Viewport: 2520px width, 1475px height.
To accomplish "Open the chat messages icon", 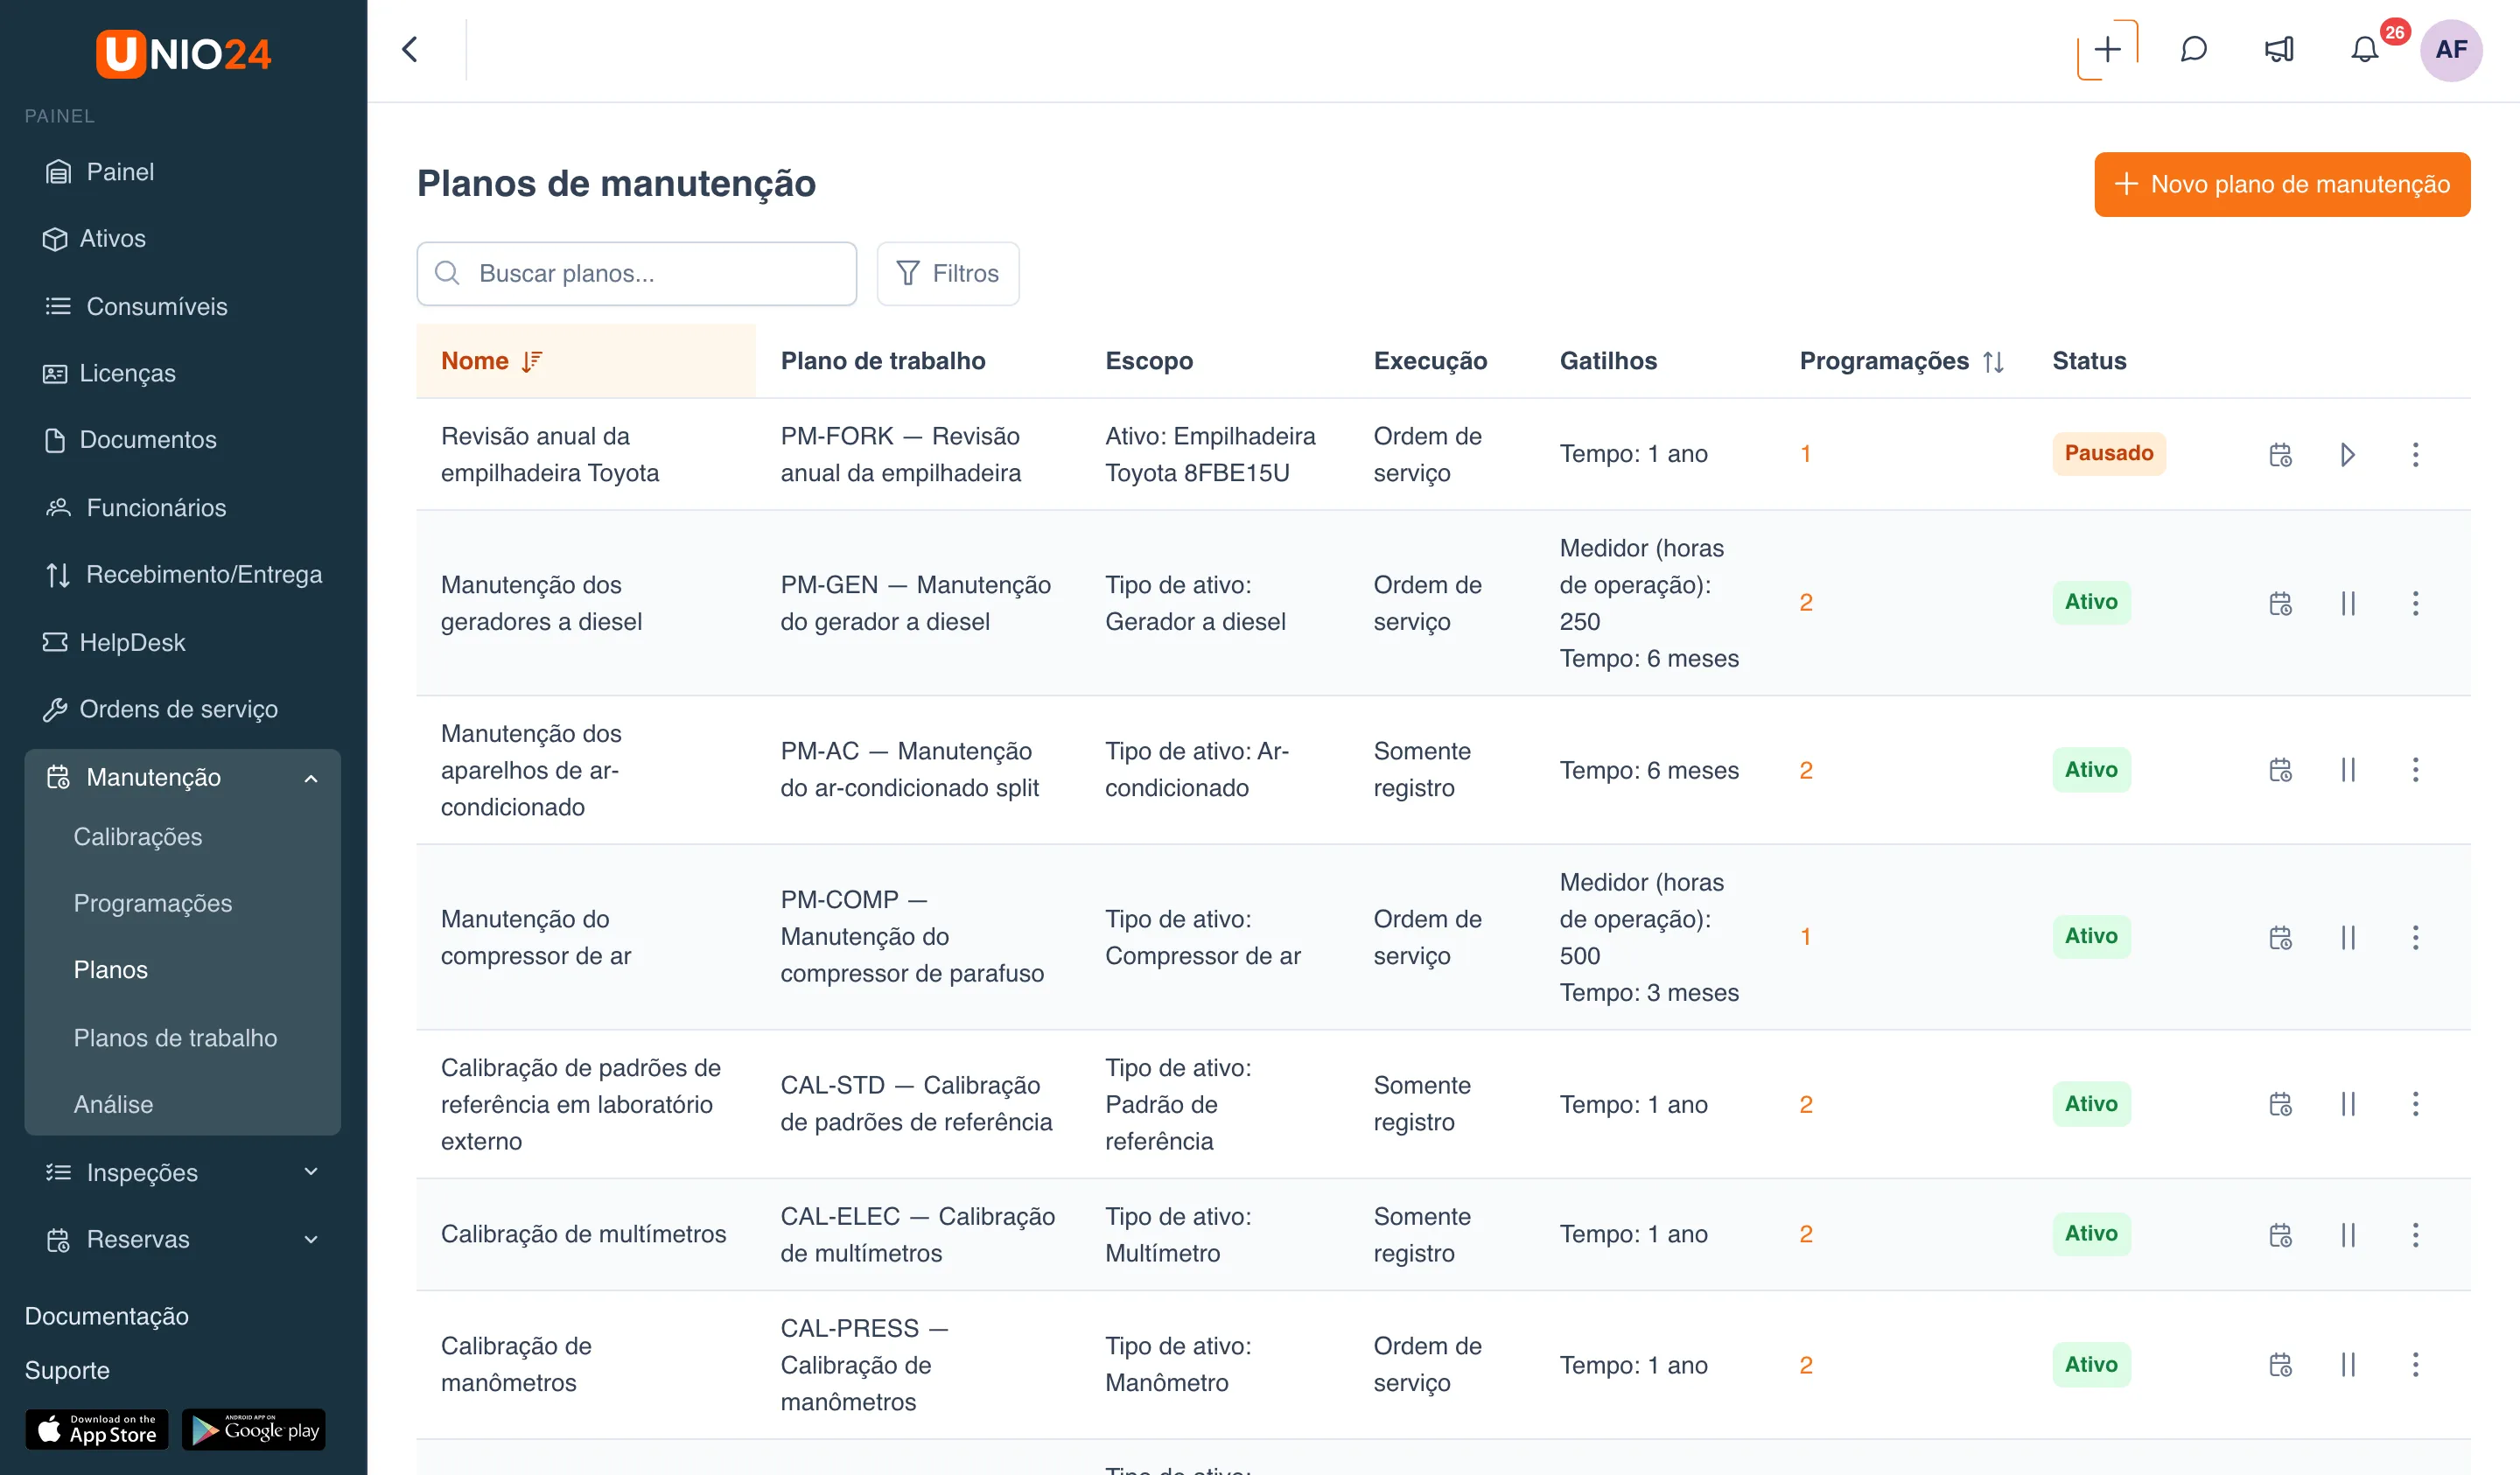I will click(2193, 49).
